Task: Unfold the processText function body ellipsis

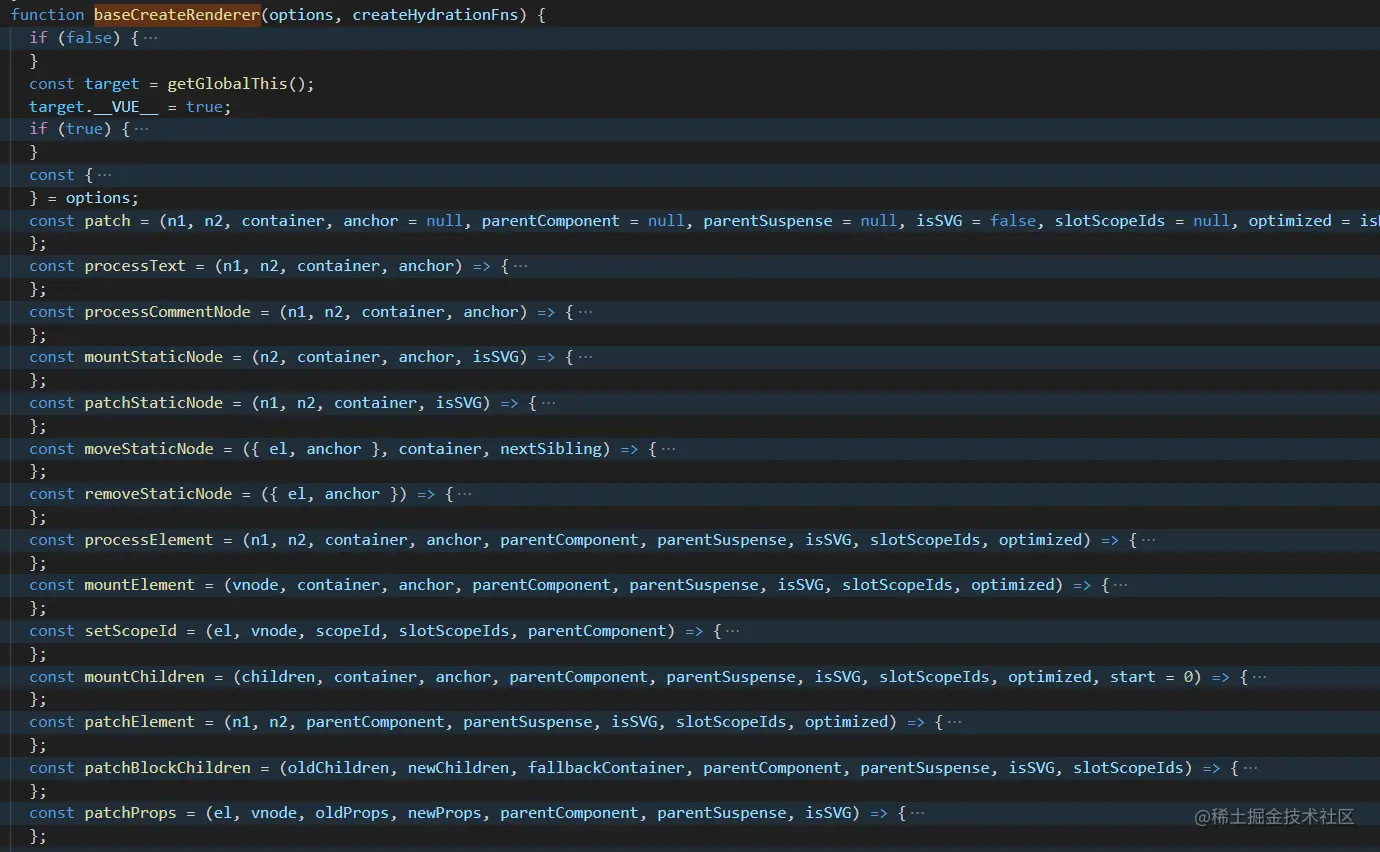Action: pos(520,266)
